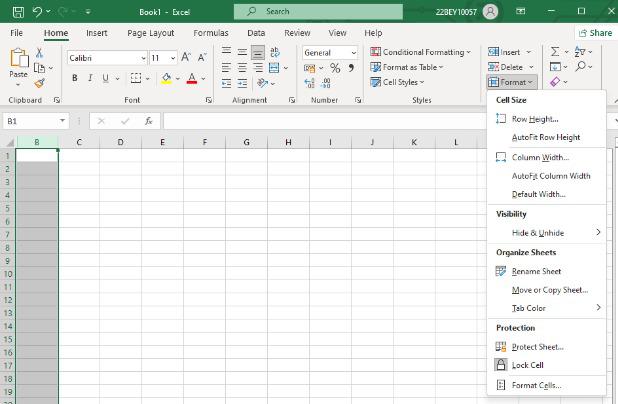Click Decrease Indent icon
Image resolution: width=618 pixels, height=404 pixels.
(x=226, y=83)
